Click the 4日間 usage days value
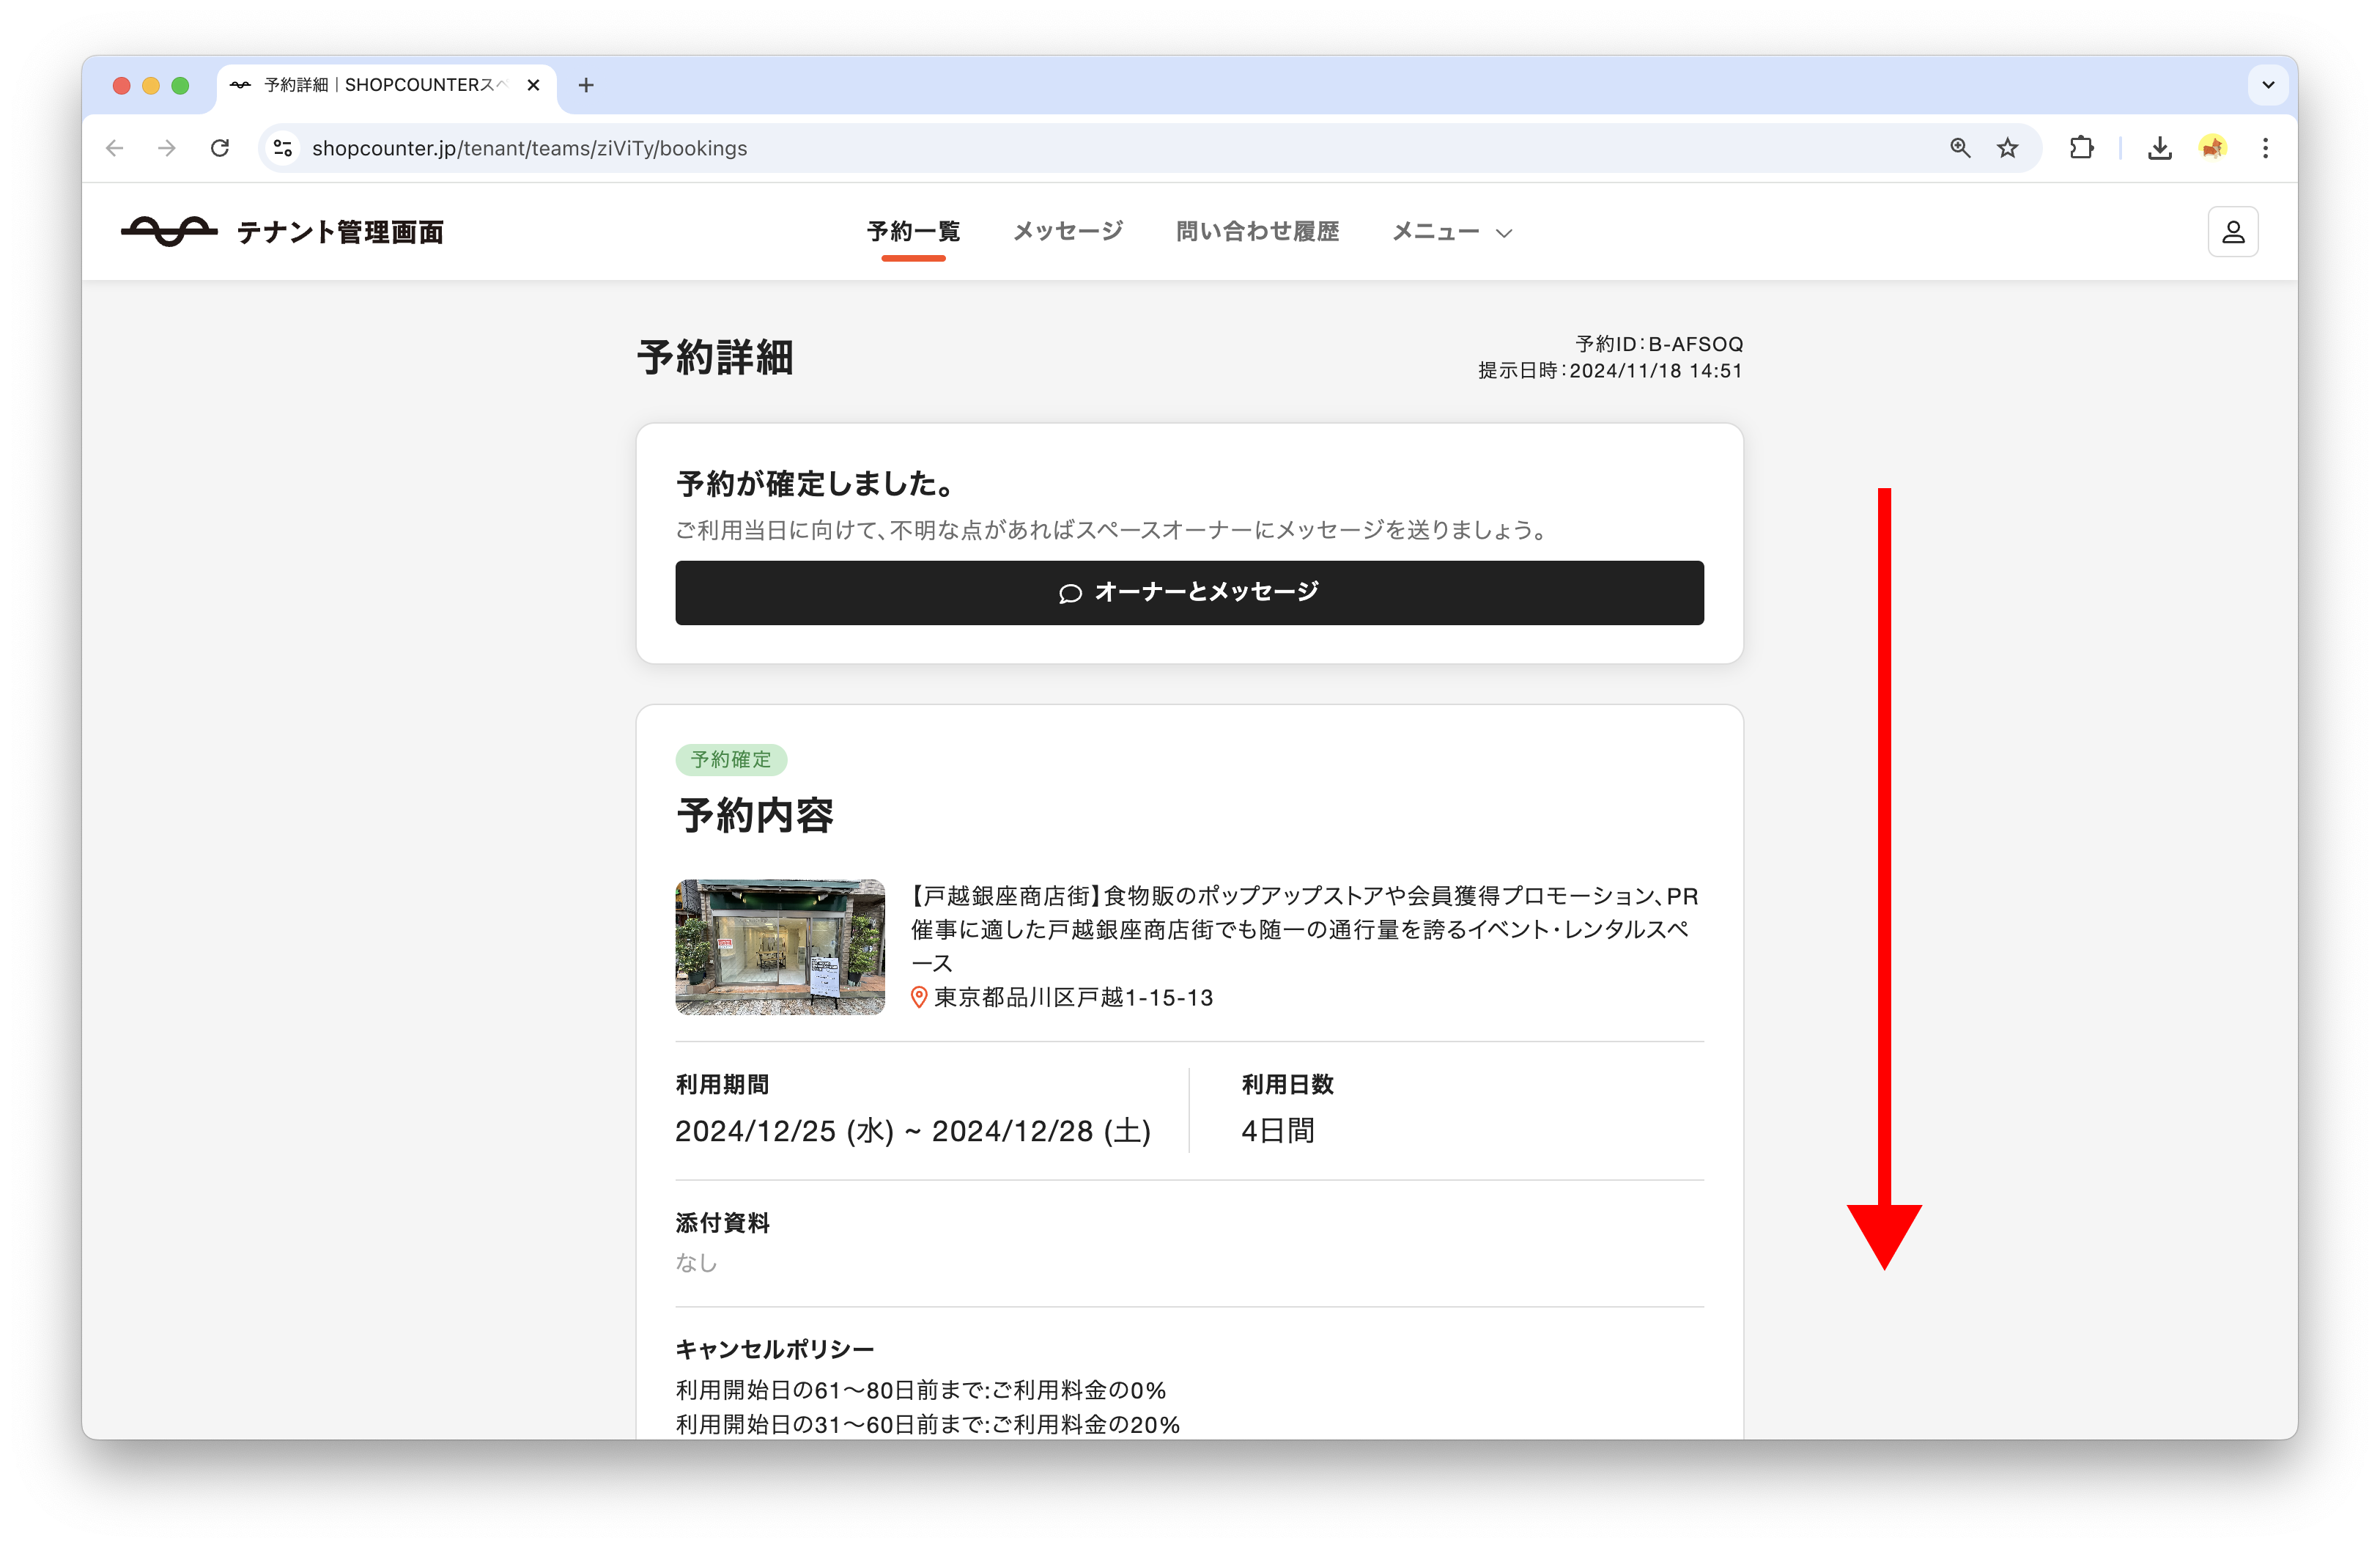Image resolution: width=2380 pixels, height=1548 pixels. click(1277, 1131)
